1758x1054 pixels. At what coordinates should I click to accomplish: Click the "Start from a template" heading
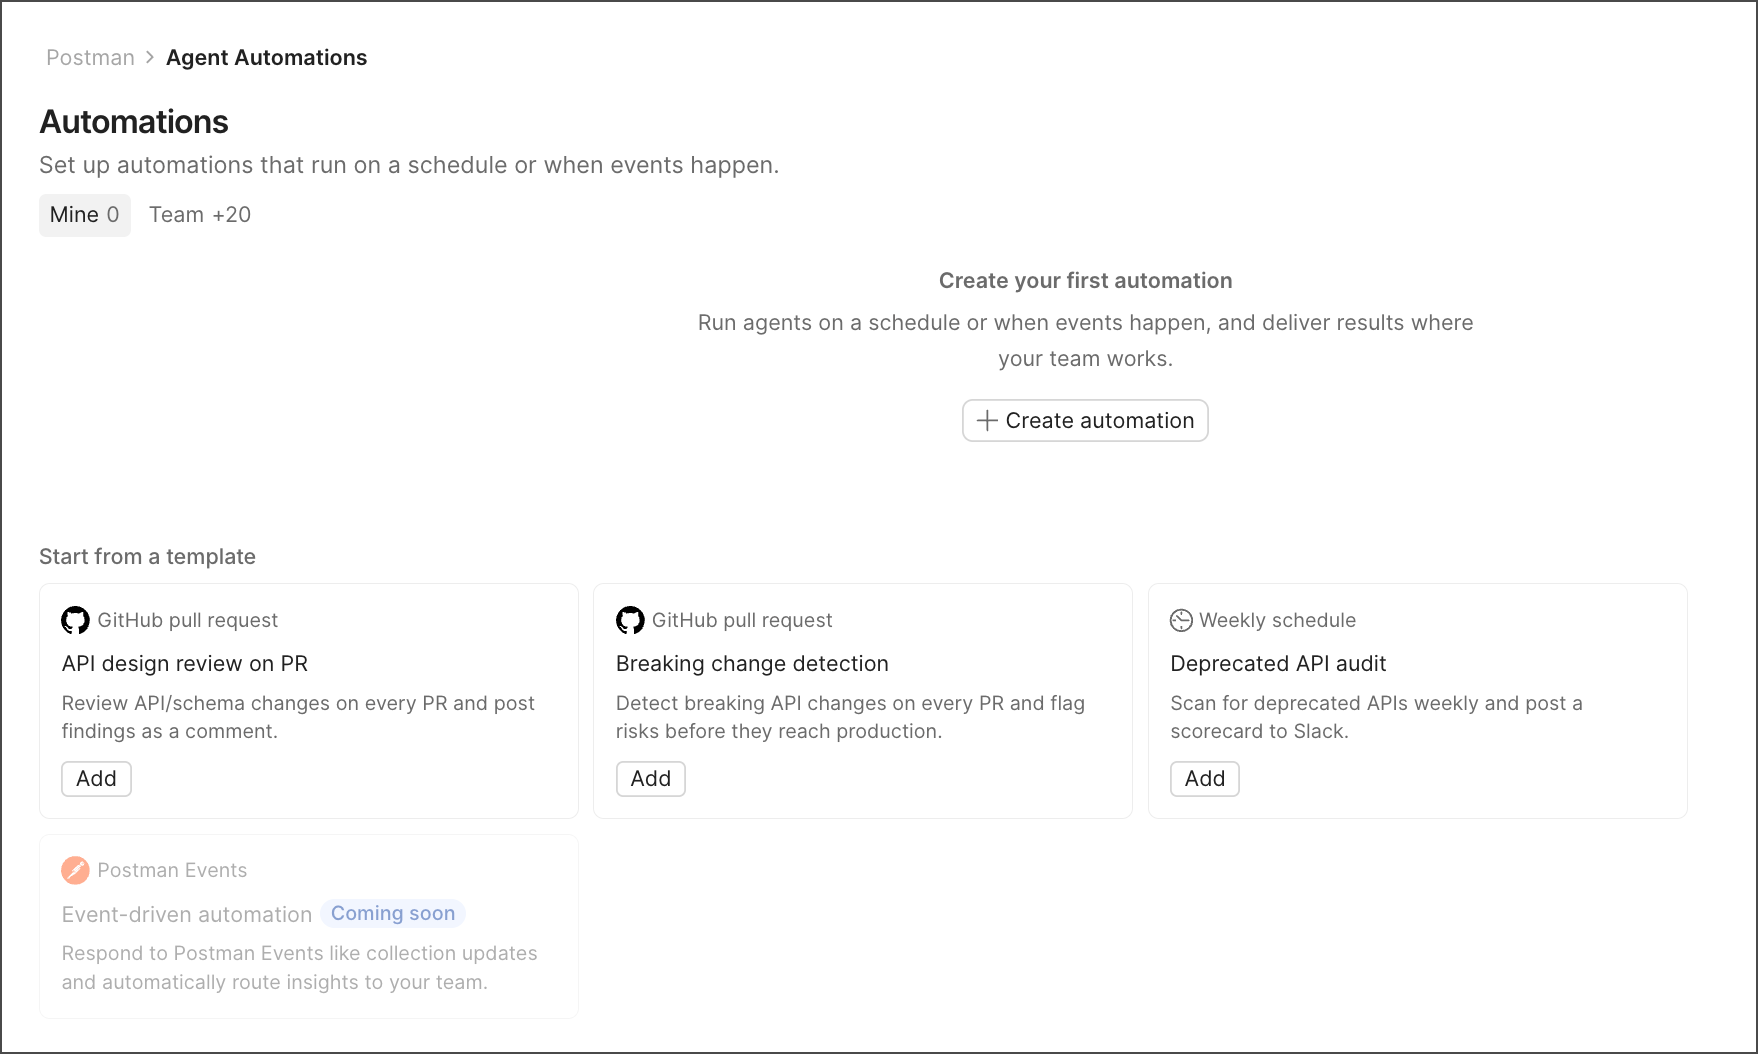[x=147, y=557]
